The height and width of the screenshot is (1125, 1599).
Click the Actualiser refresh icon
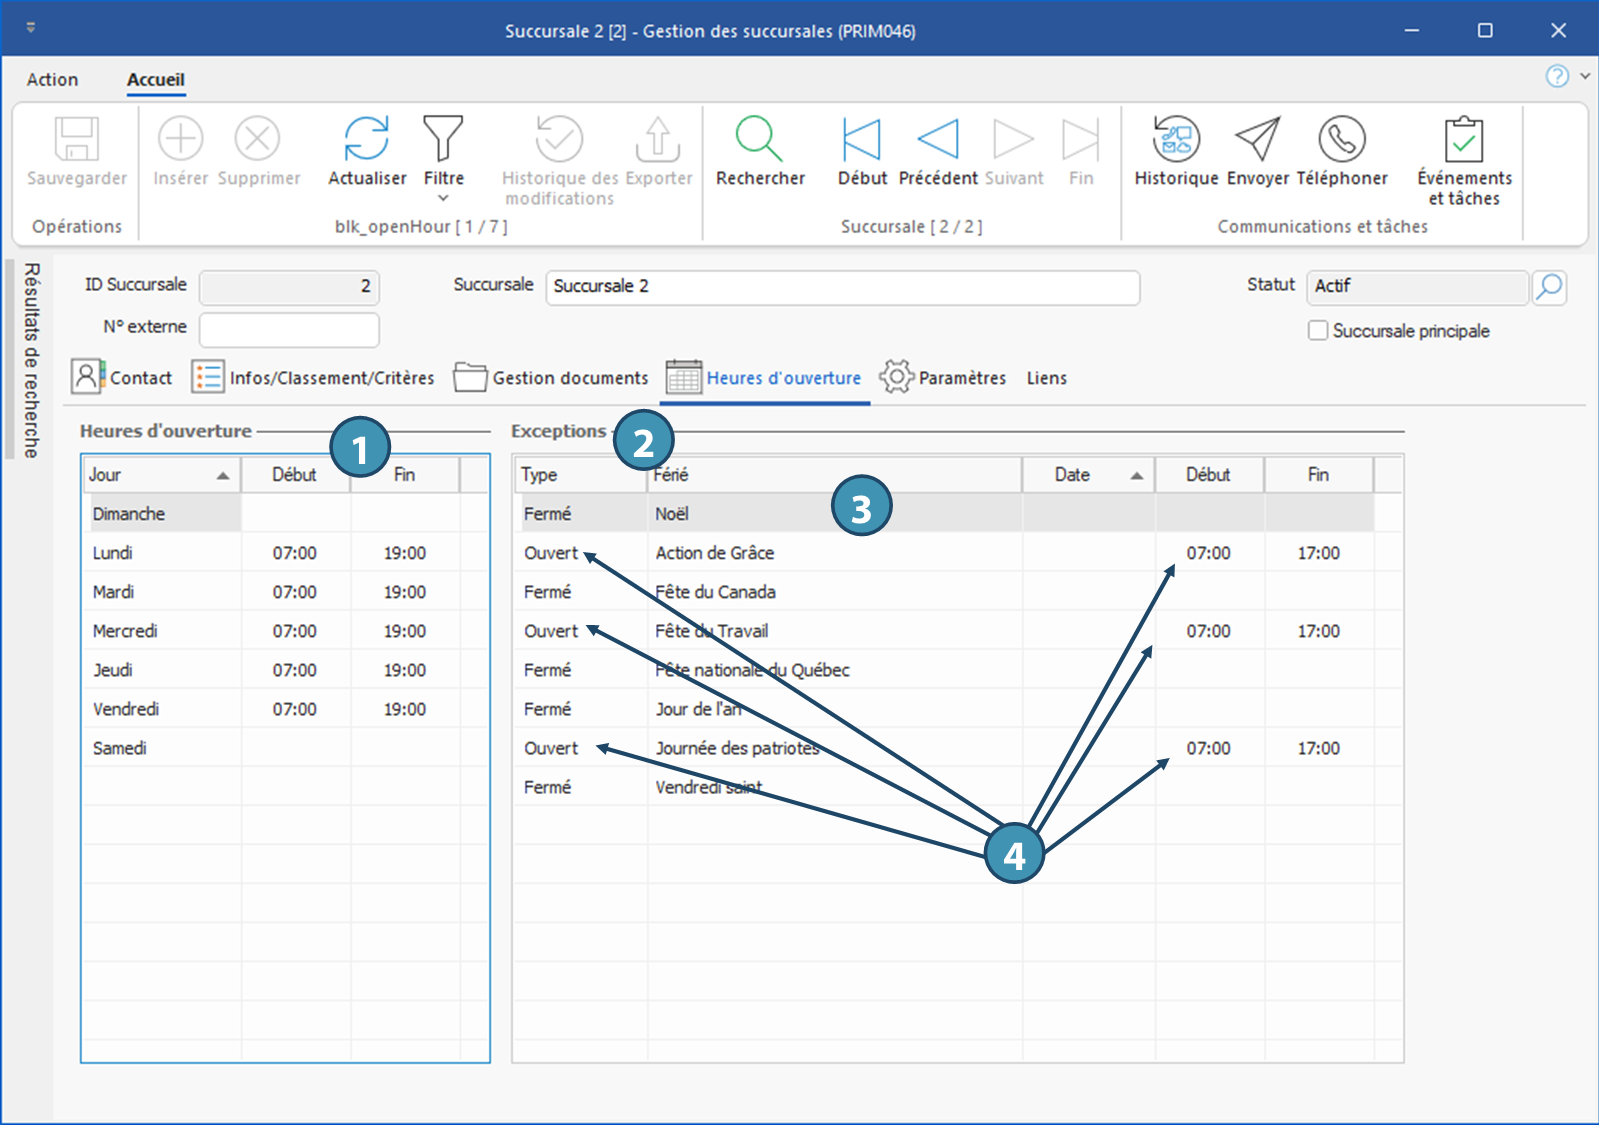tap(367, 139)
